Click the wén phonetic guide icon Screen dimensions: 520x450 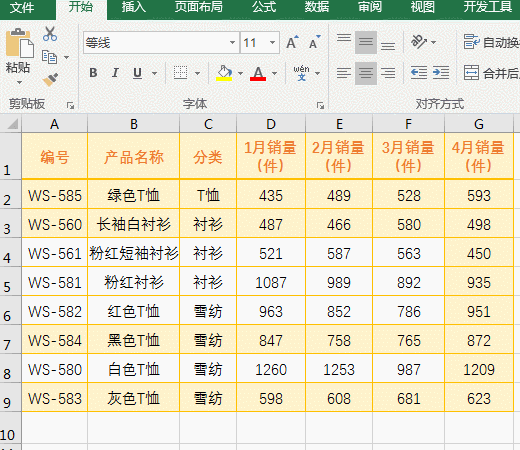point(301,73)
